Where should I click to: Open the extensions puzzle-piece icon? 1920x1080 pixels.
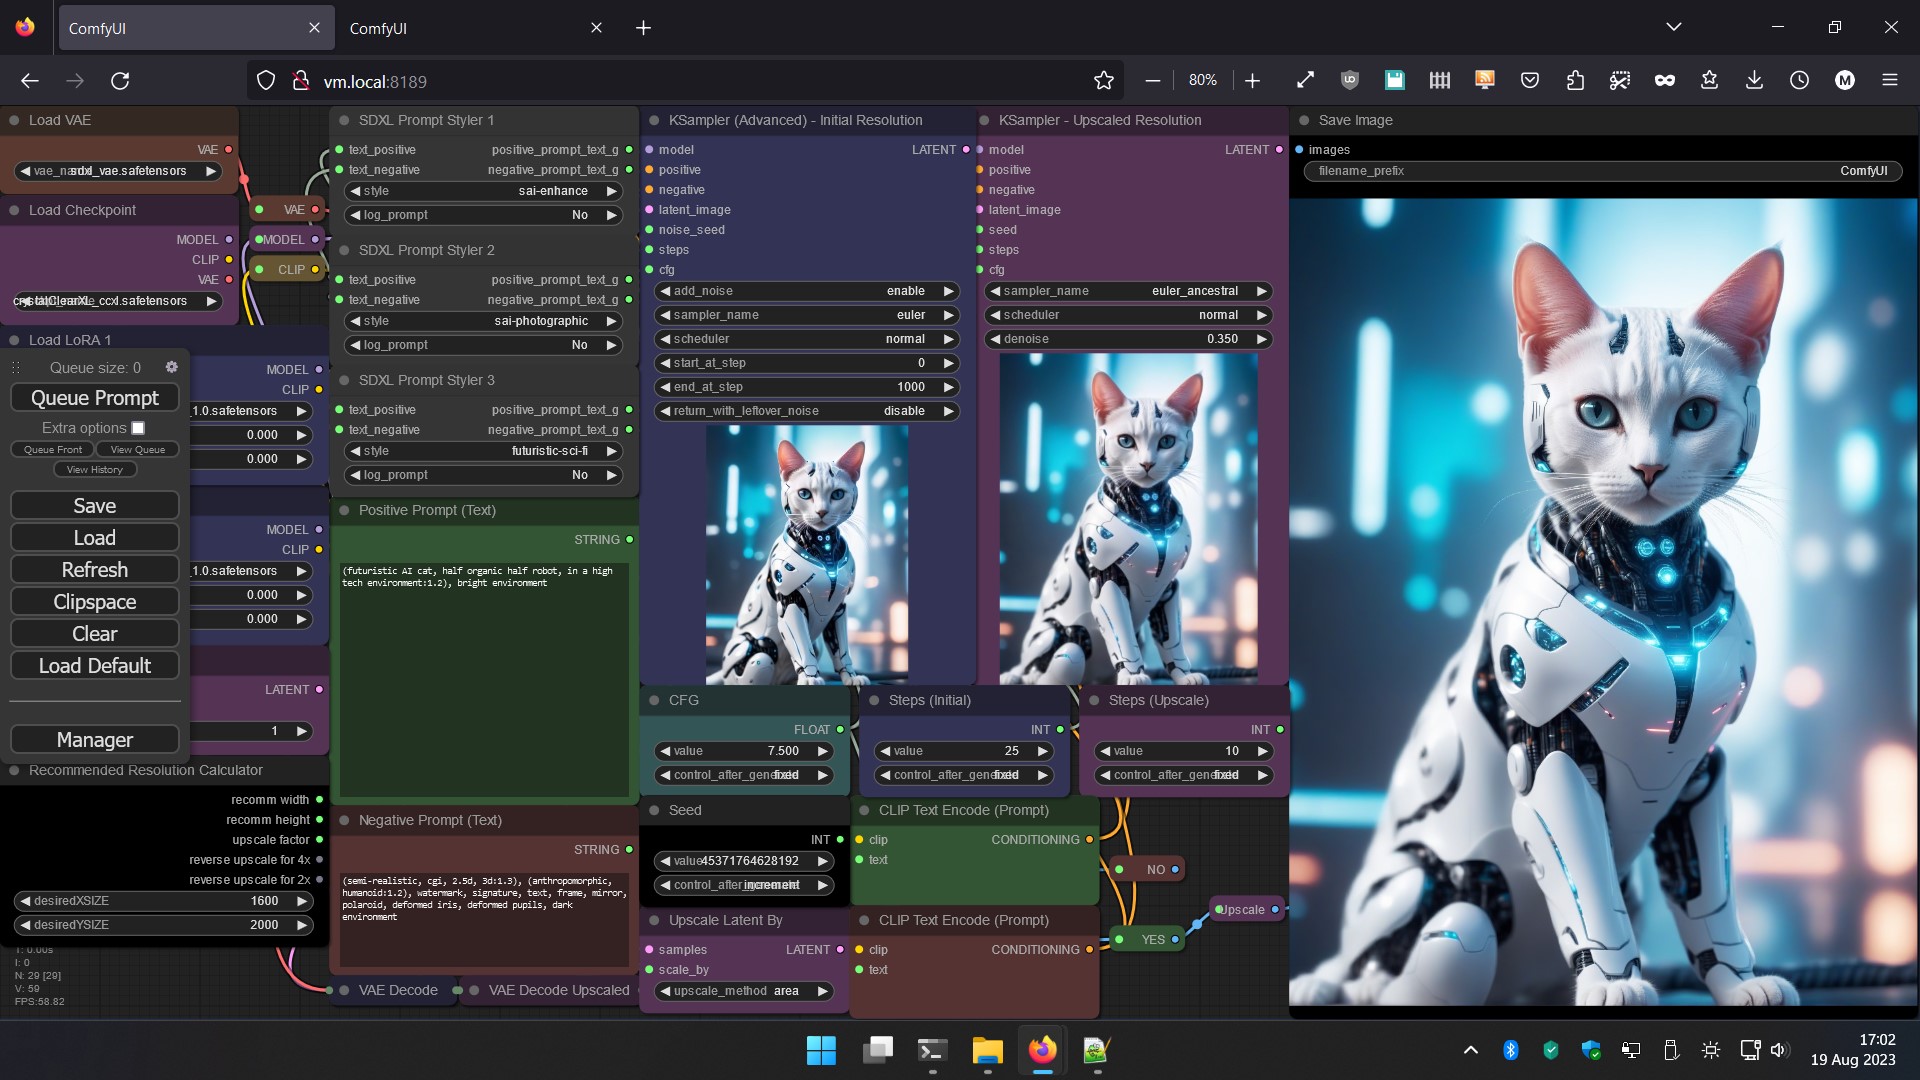[1575, 81]
